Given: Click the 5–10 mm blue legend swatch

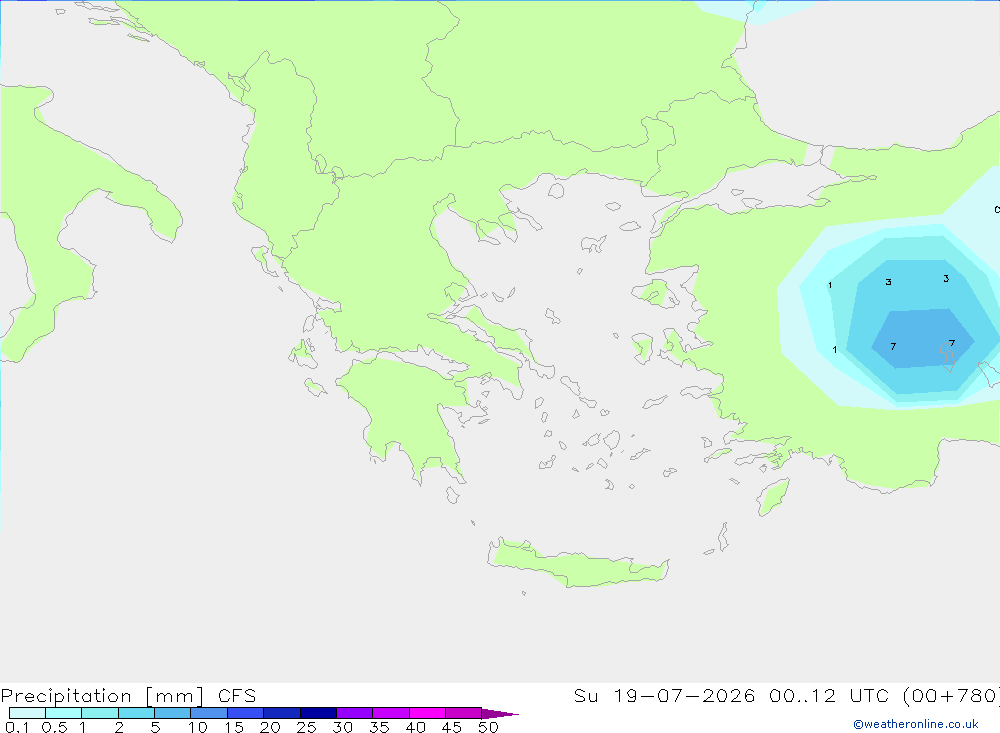Looking at the screenshot, I should point(173,713).
